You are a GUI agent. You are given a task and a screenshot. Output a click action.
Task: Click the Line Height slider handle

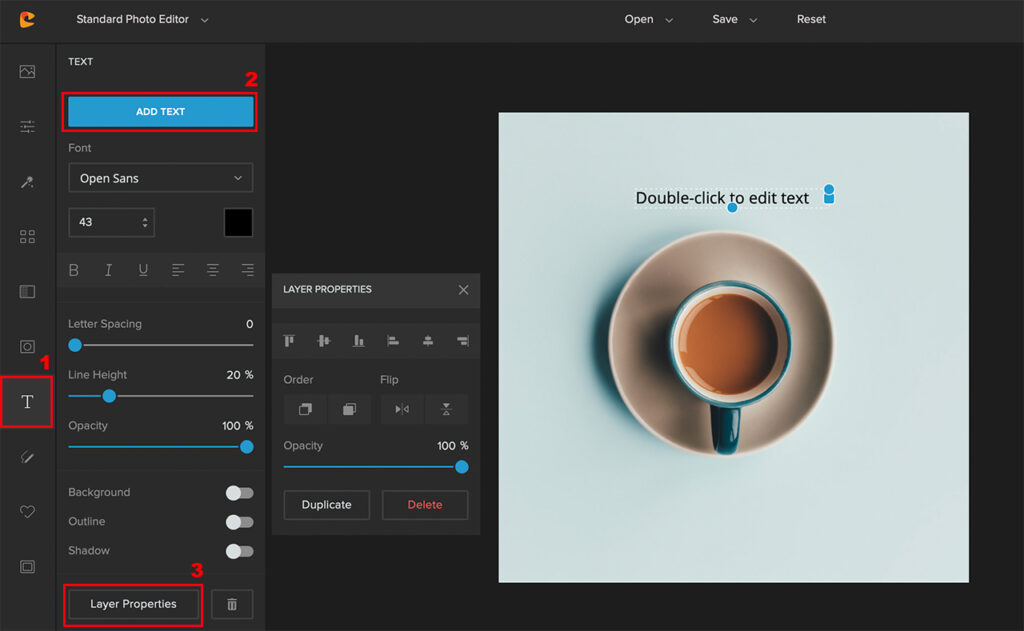[109, 396]
